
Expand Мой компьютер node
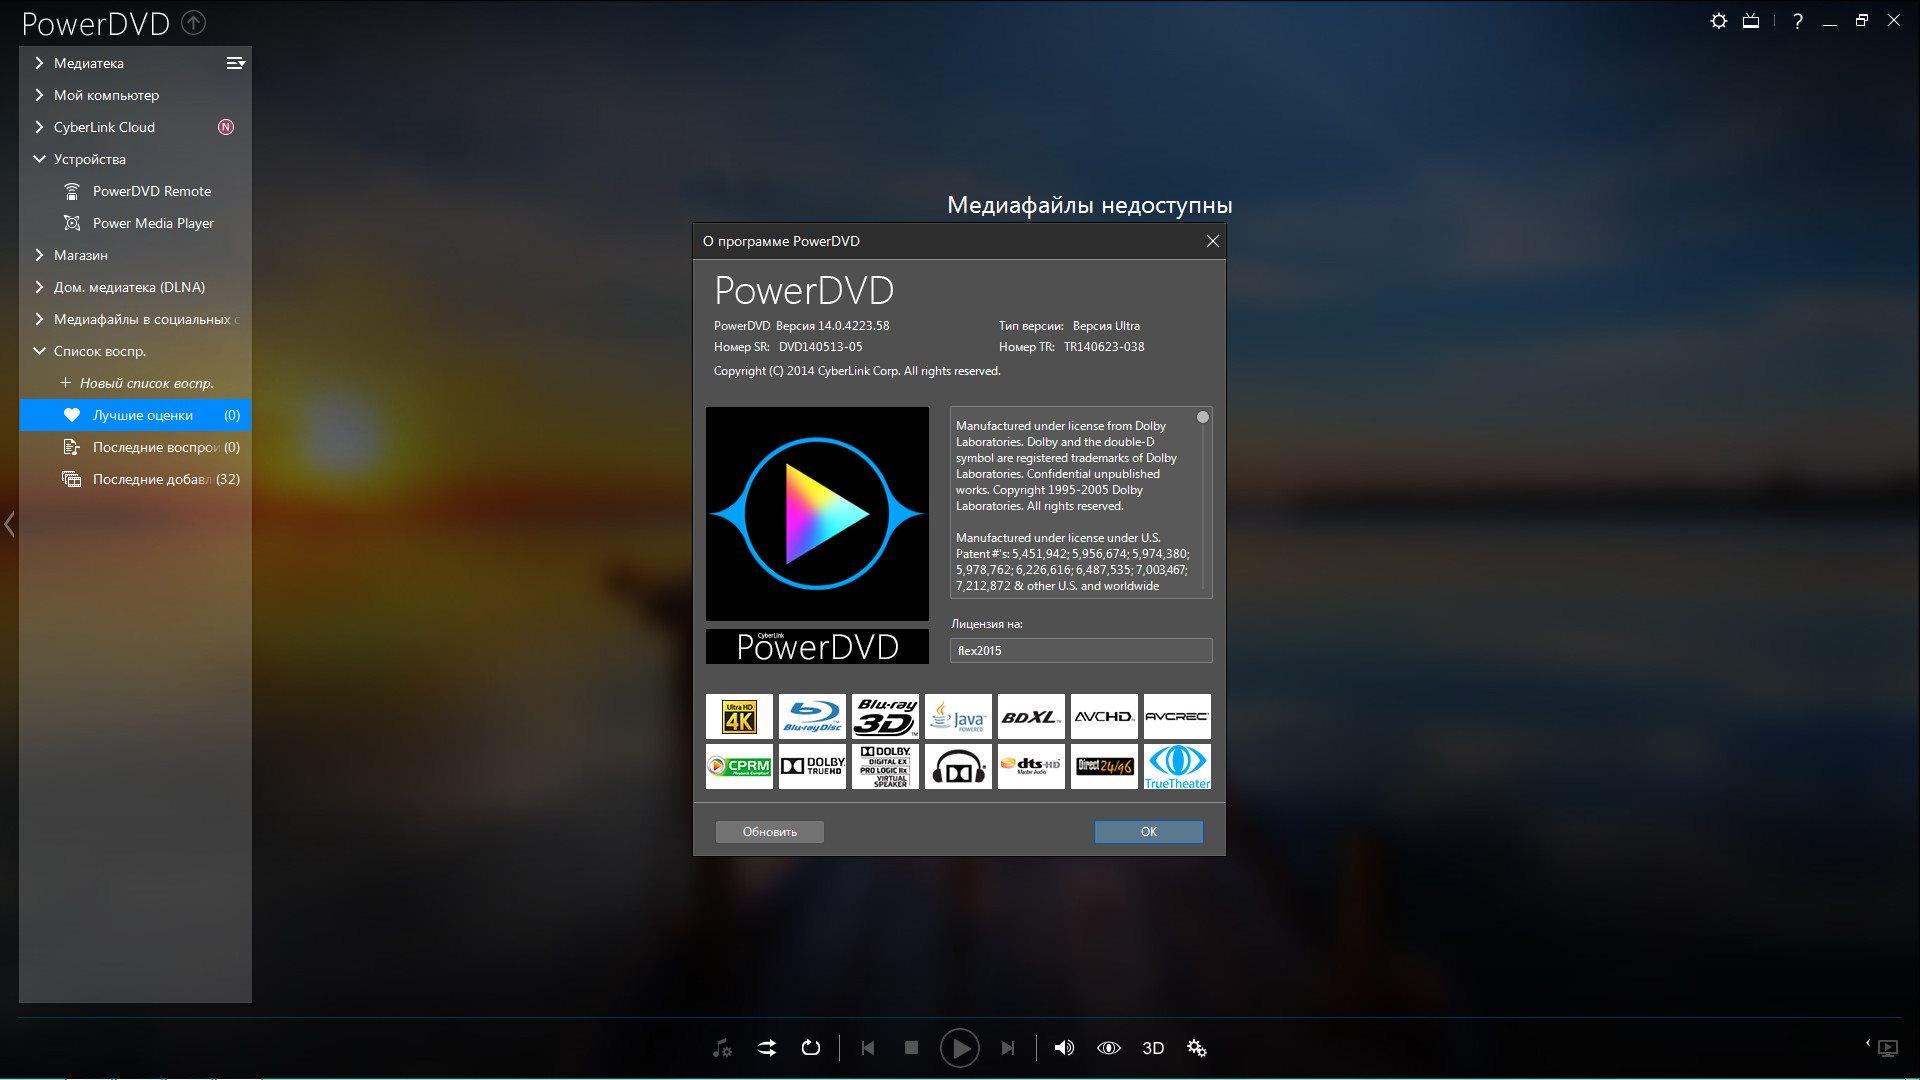point(39,95)
